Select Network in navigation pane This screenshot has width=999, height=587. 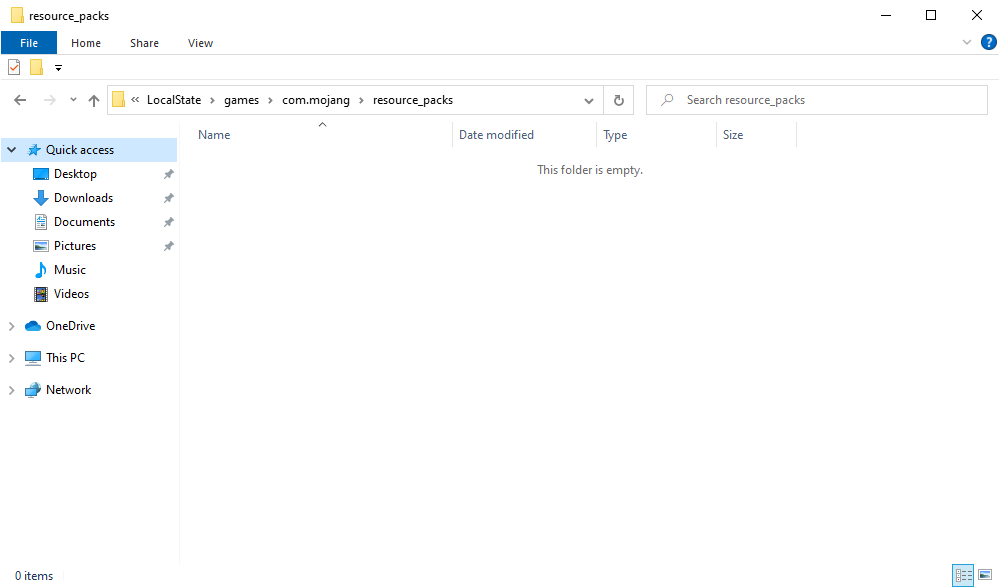(x=68, y=389)
